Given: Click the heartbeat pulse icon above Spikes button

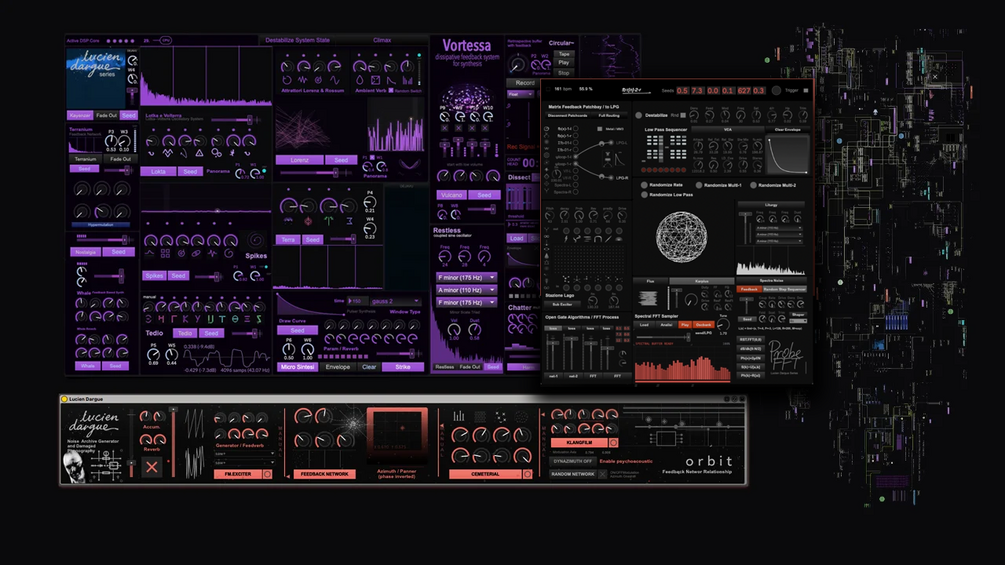Looking at the screenshot, I should [x=213, y=253].
